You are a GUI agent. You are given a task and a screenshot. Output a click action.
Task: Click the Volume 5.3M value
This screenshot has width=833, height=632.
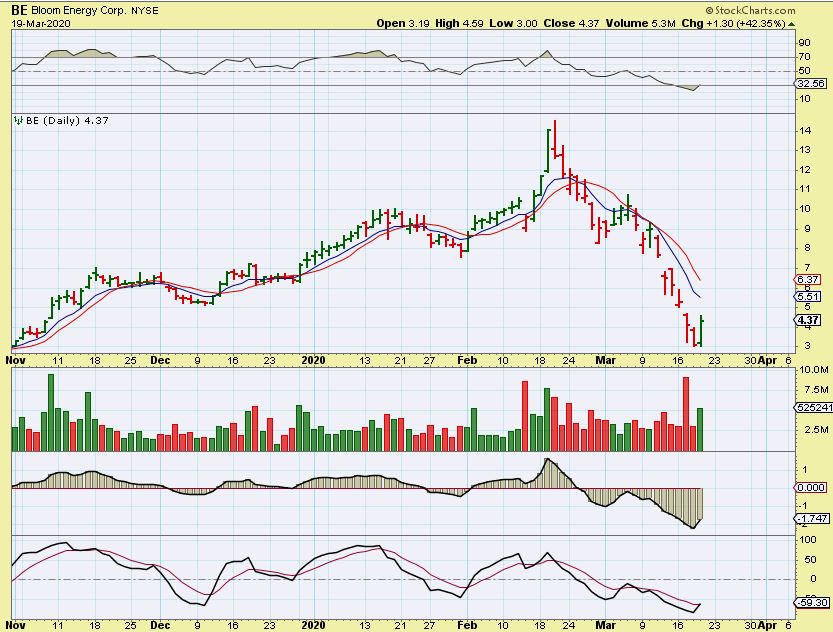(641, 23)
